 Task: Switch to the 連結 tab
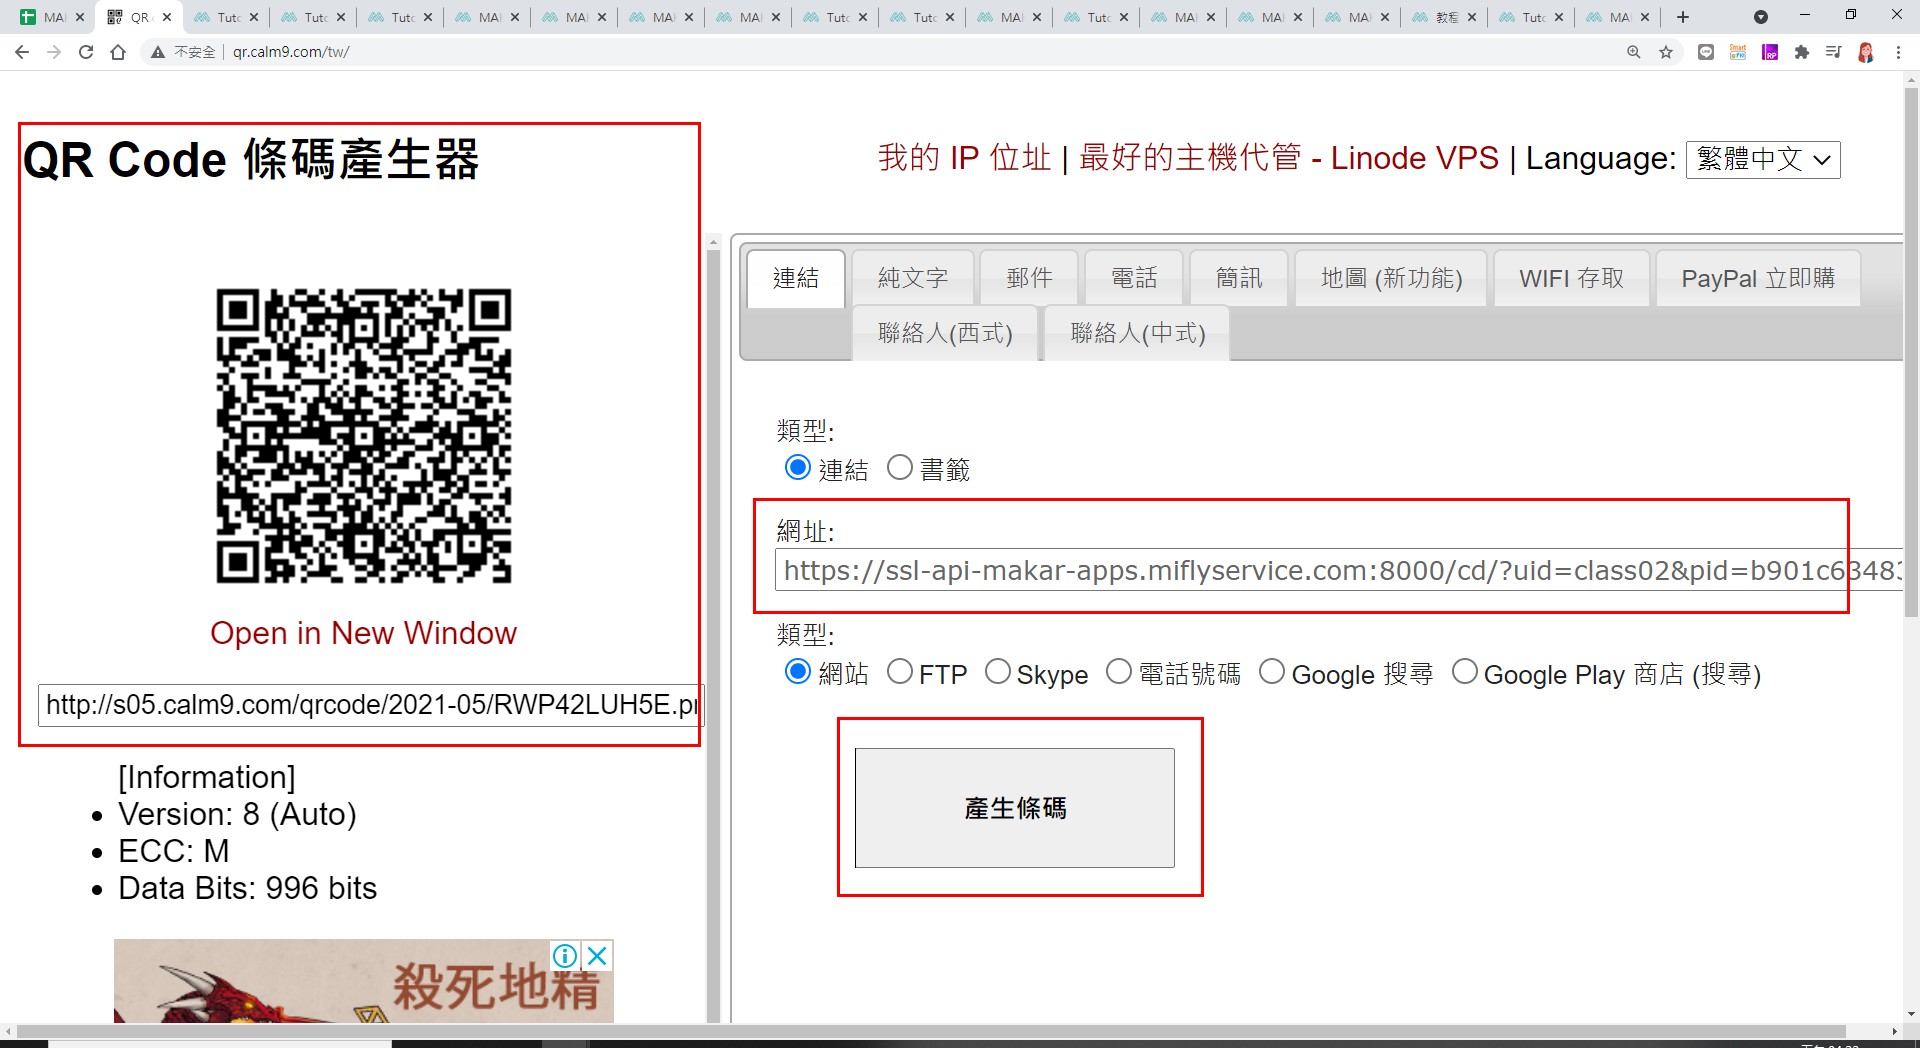pos(796,278)
